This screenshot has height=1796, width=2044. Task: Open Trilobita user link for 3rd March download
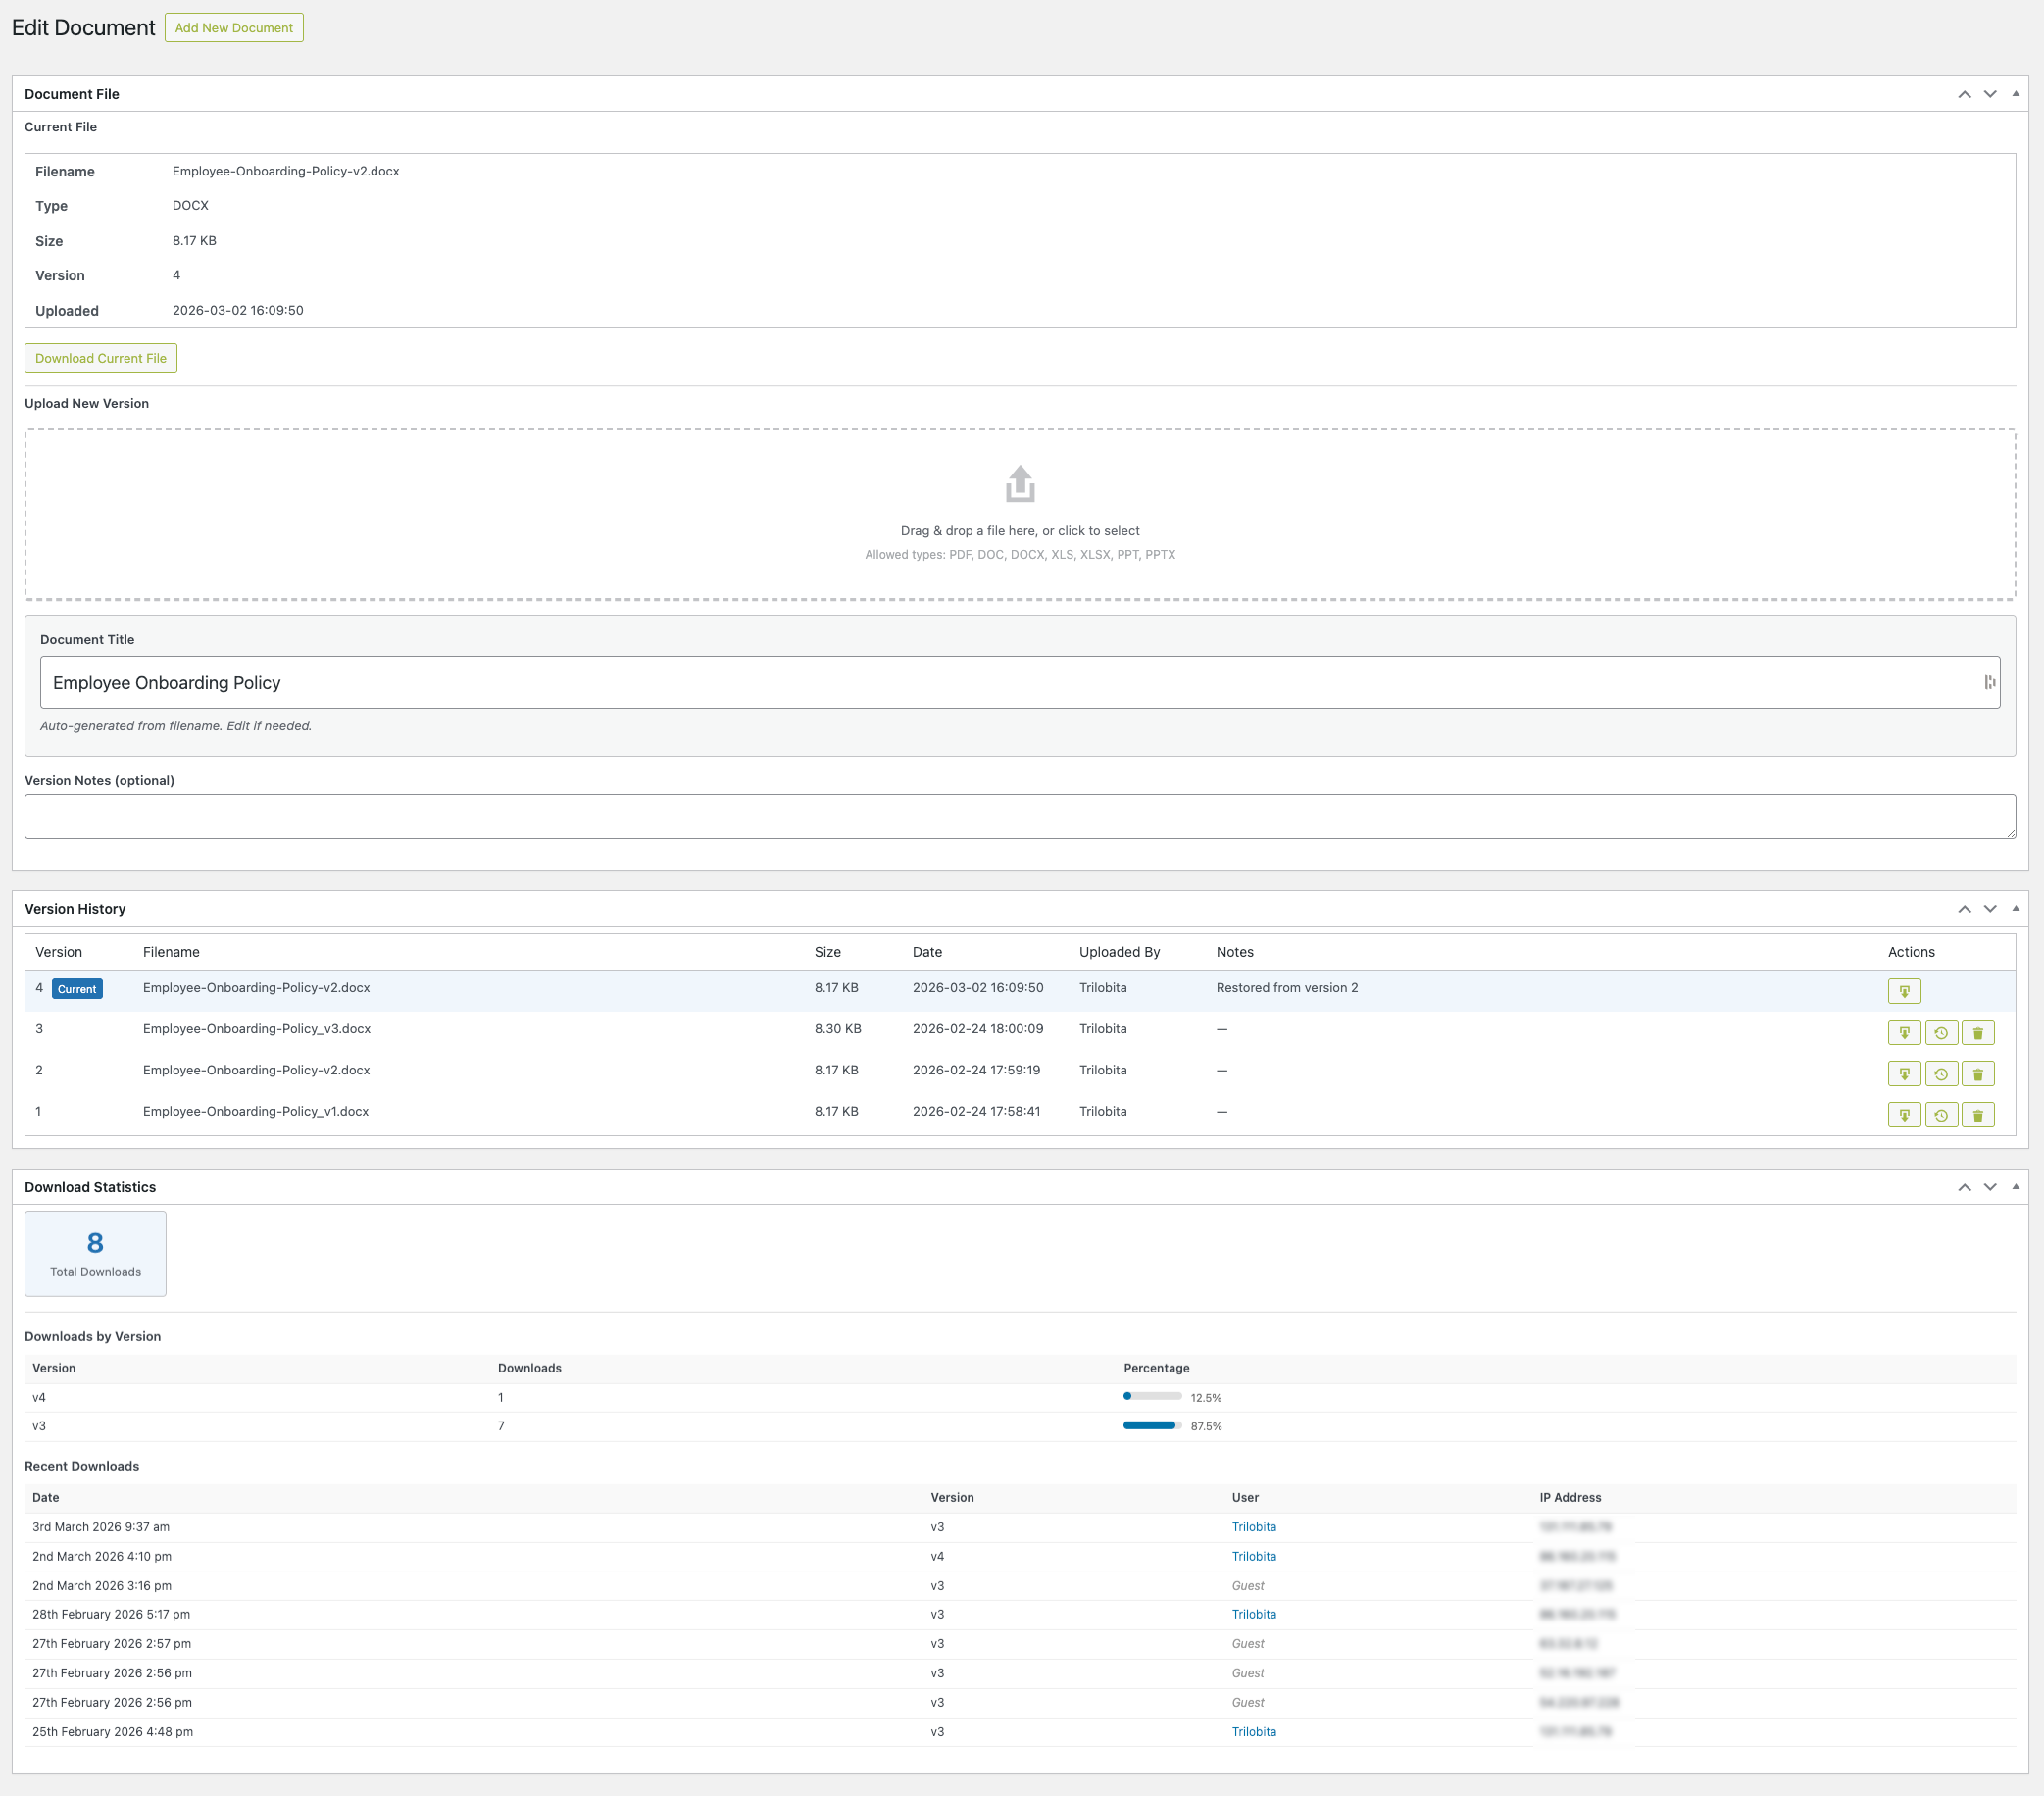point(1253,1527)
